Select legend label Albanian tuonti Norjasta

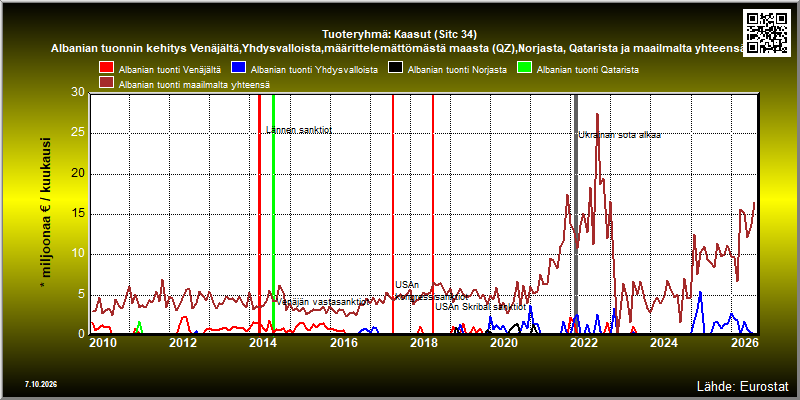coord(457,69)
